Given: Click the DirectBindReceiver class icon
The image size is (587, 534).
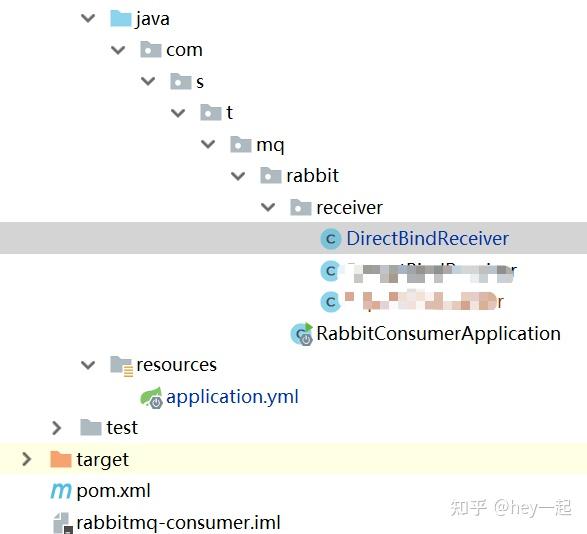Looking at the screenshot, I should (331, 239).
